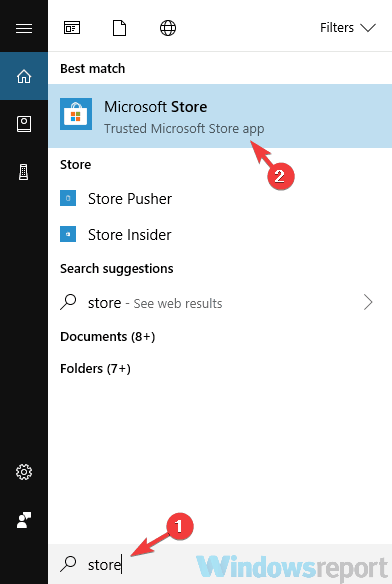This screenshot has width=392, height=584.
Task: Expand the Folders (7+) category
Action: click(95, 369)
